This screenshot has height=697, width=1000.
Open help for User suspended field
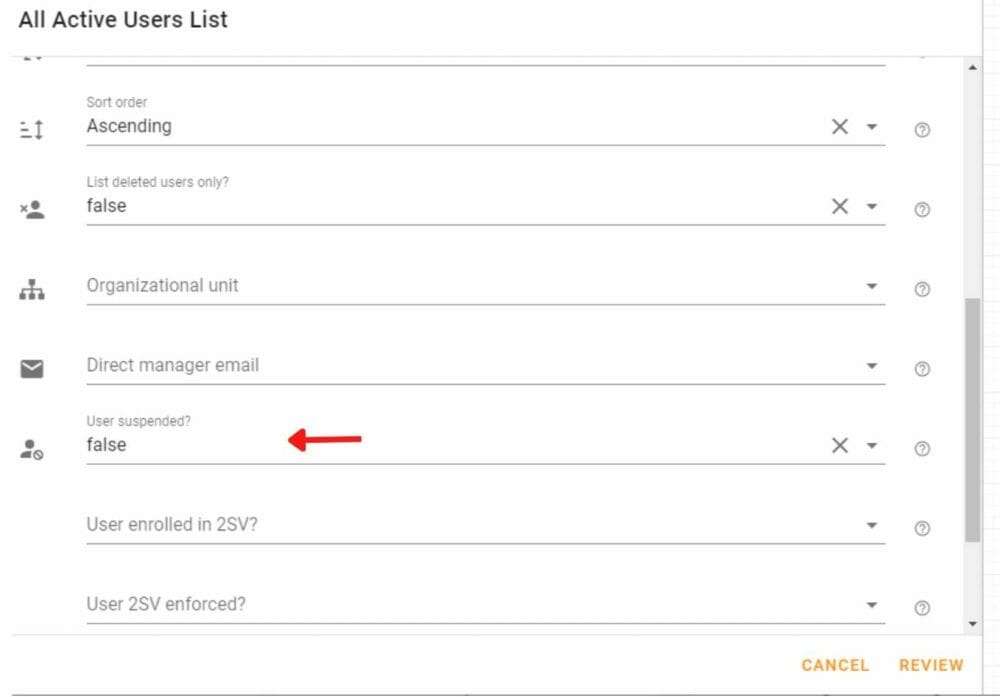[x=922, y=448]
